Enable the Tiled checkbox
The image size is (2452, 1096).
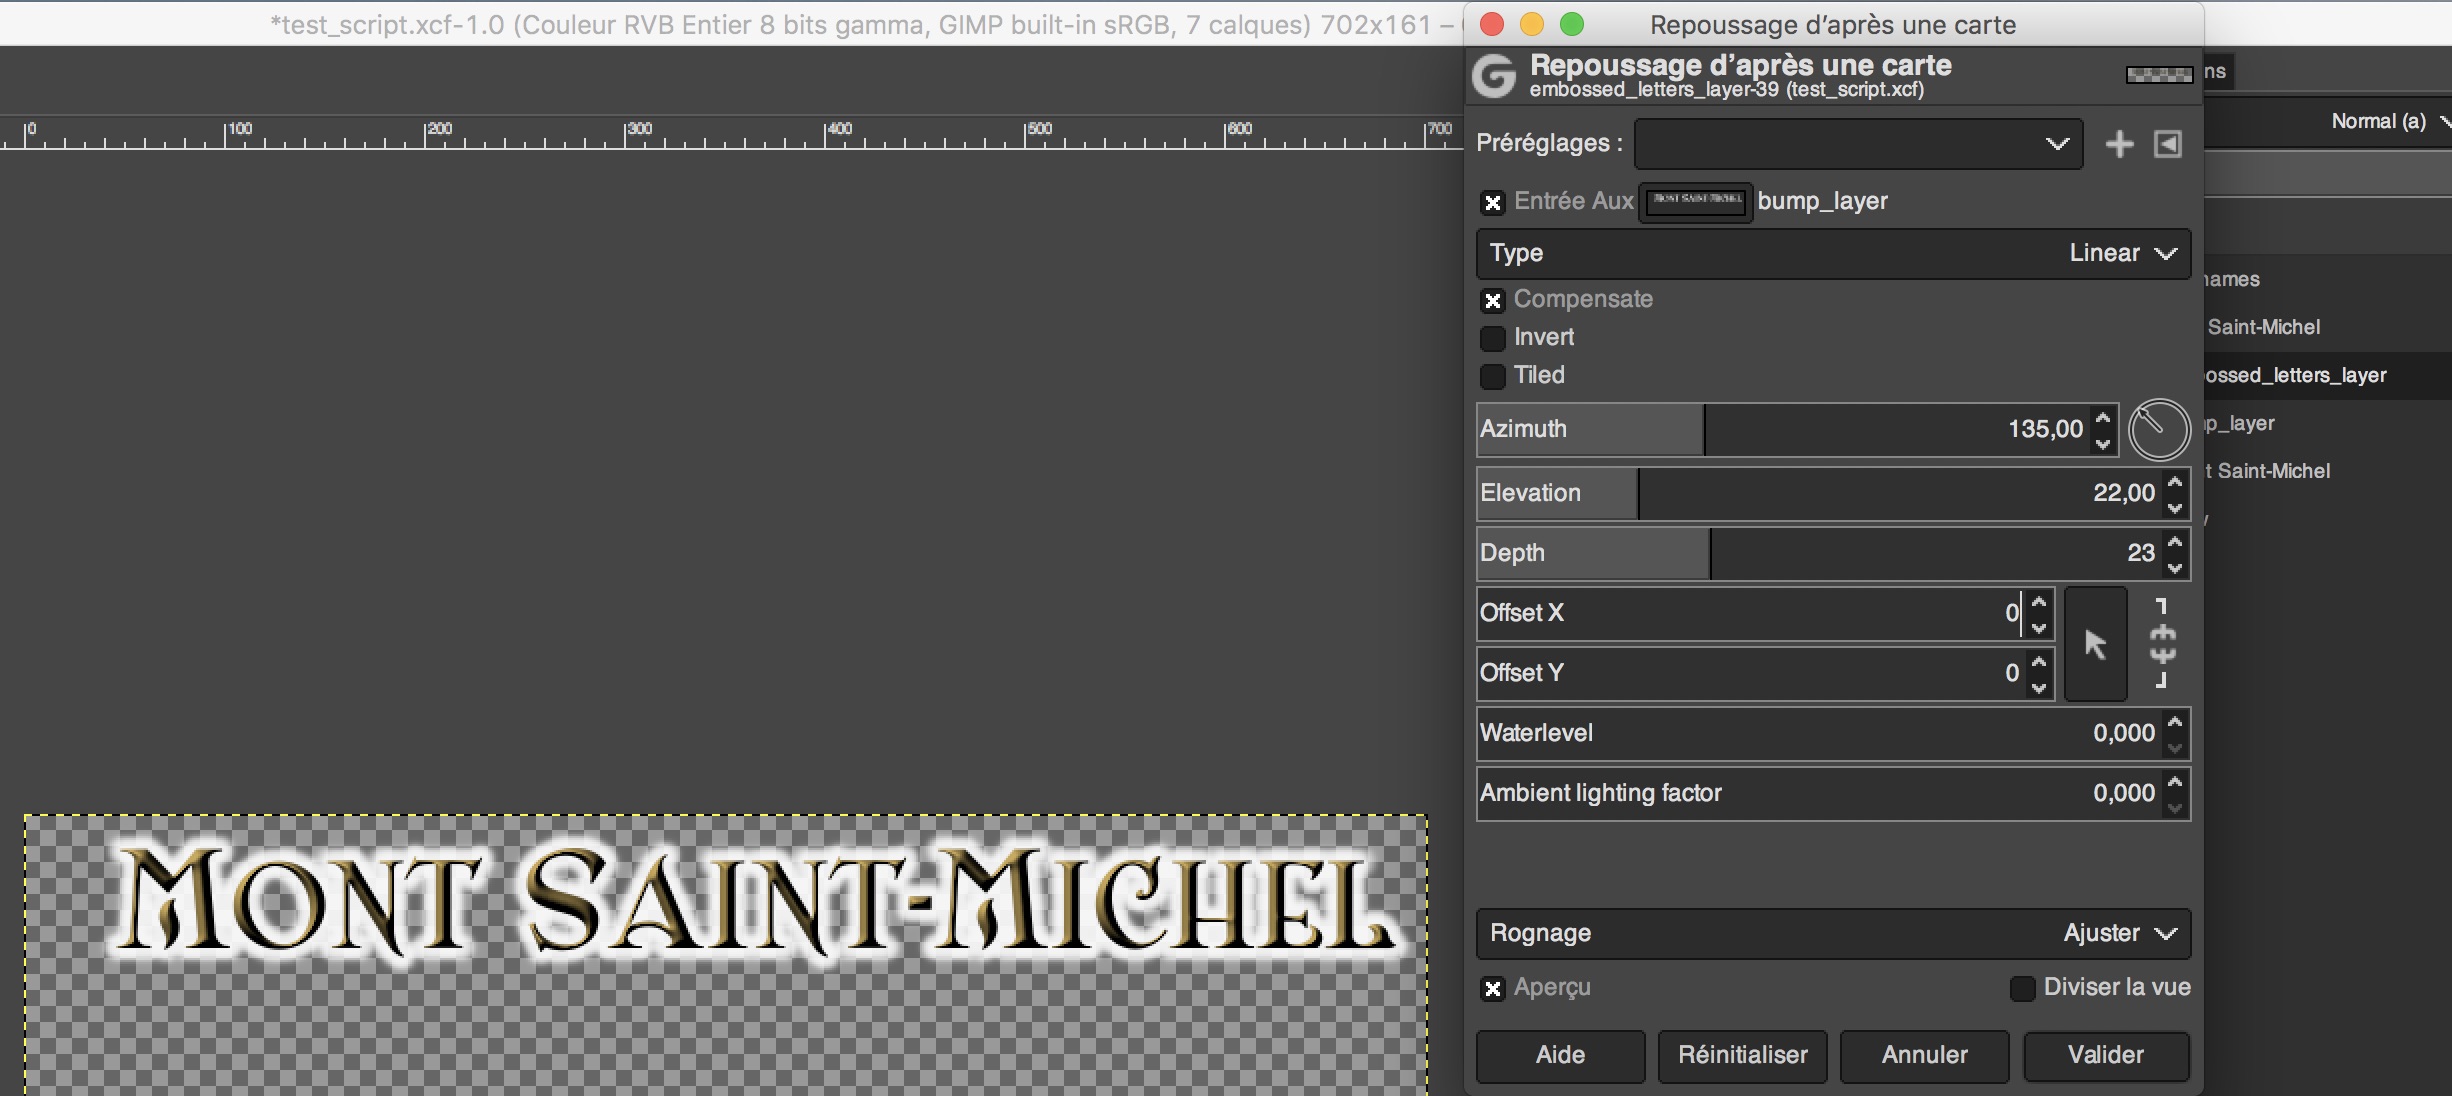coord(1492,376)
